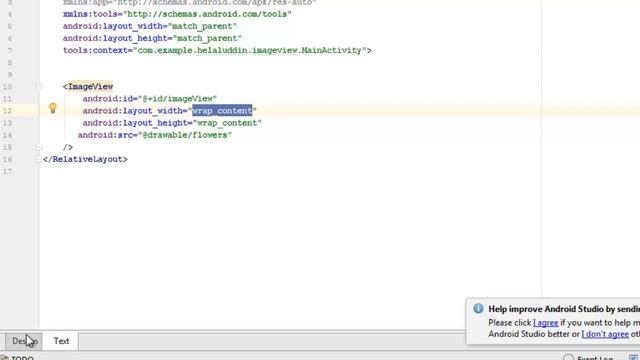
Task: Click the closing RelativeLayout tag
Action: (85, 159)
